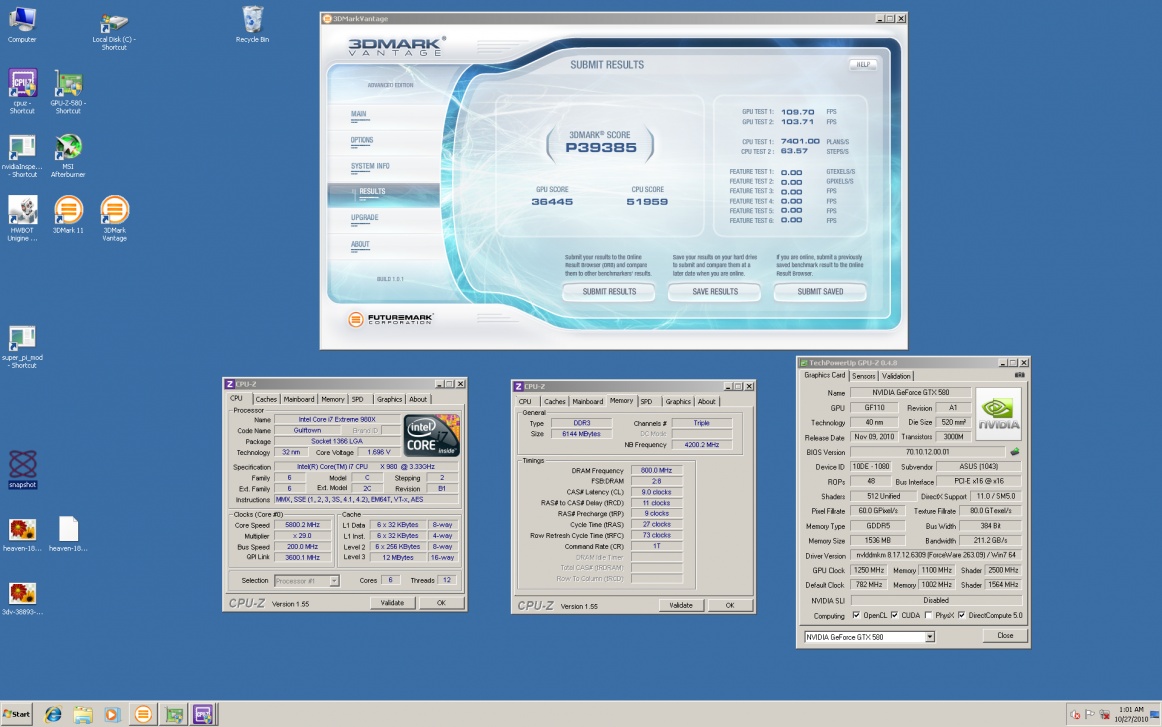Select System Info in the 3DMark sidebar
The width and height of the screenshot is (1162, 727).
coord(370,166)
